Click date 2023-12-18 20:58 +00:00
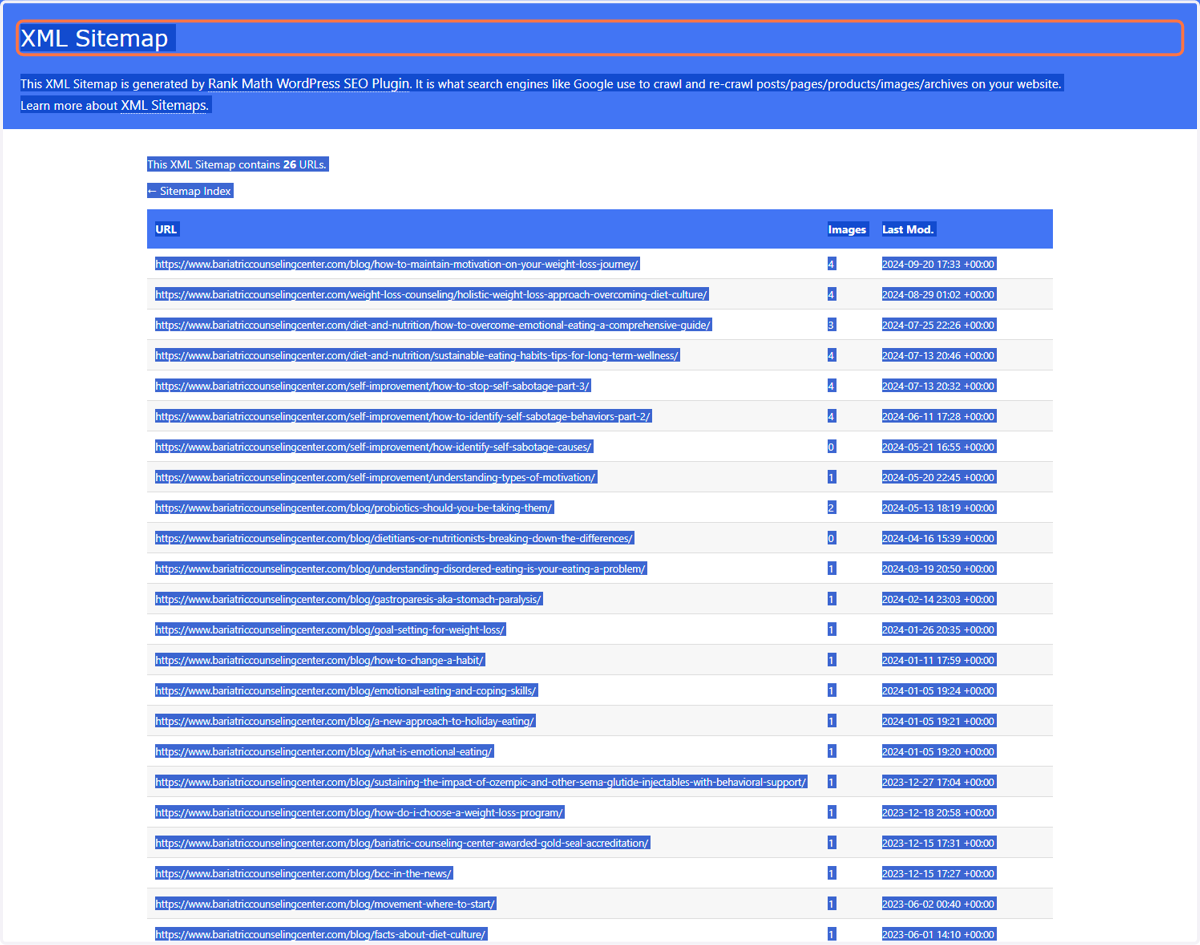The height and width of the screenshot is (945, 1200). coord(938,813)
